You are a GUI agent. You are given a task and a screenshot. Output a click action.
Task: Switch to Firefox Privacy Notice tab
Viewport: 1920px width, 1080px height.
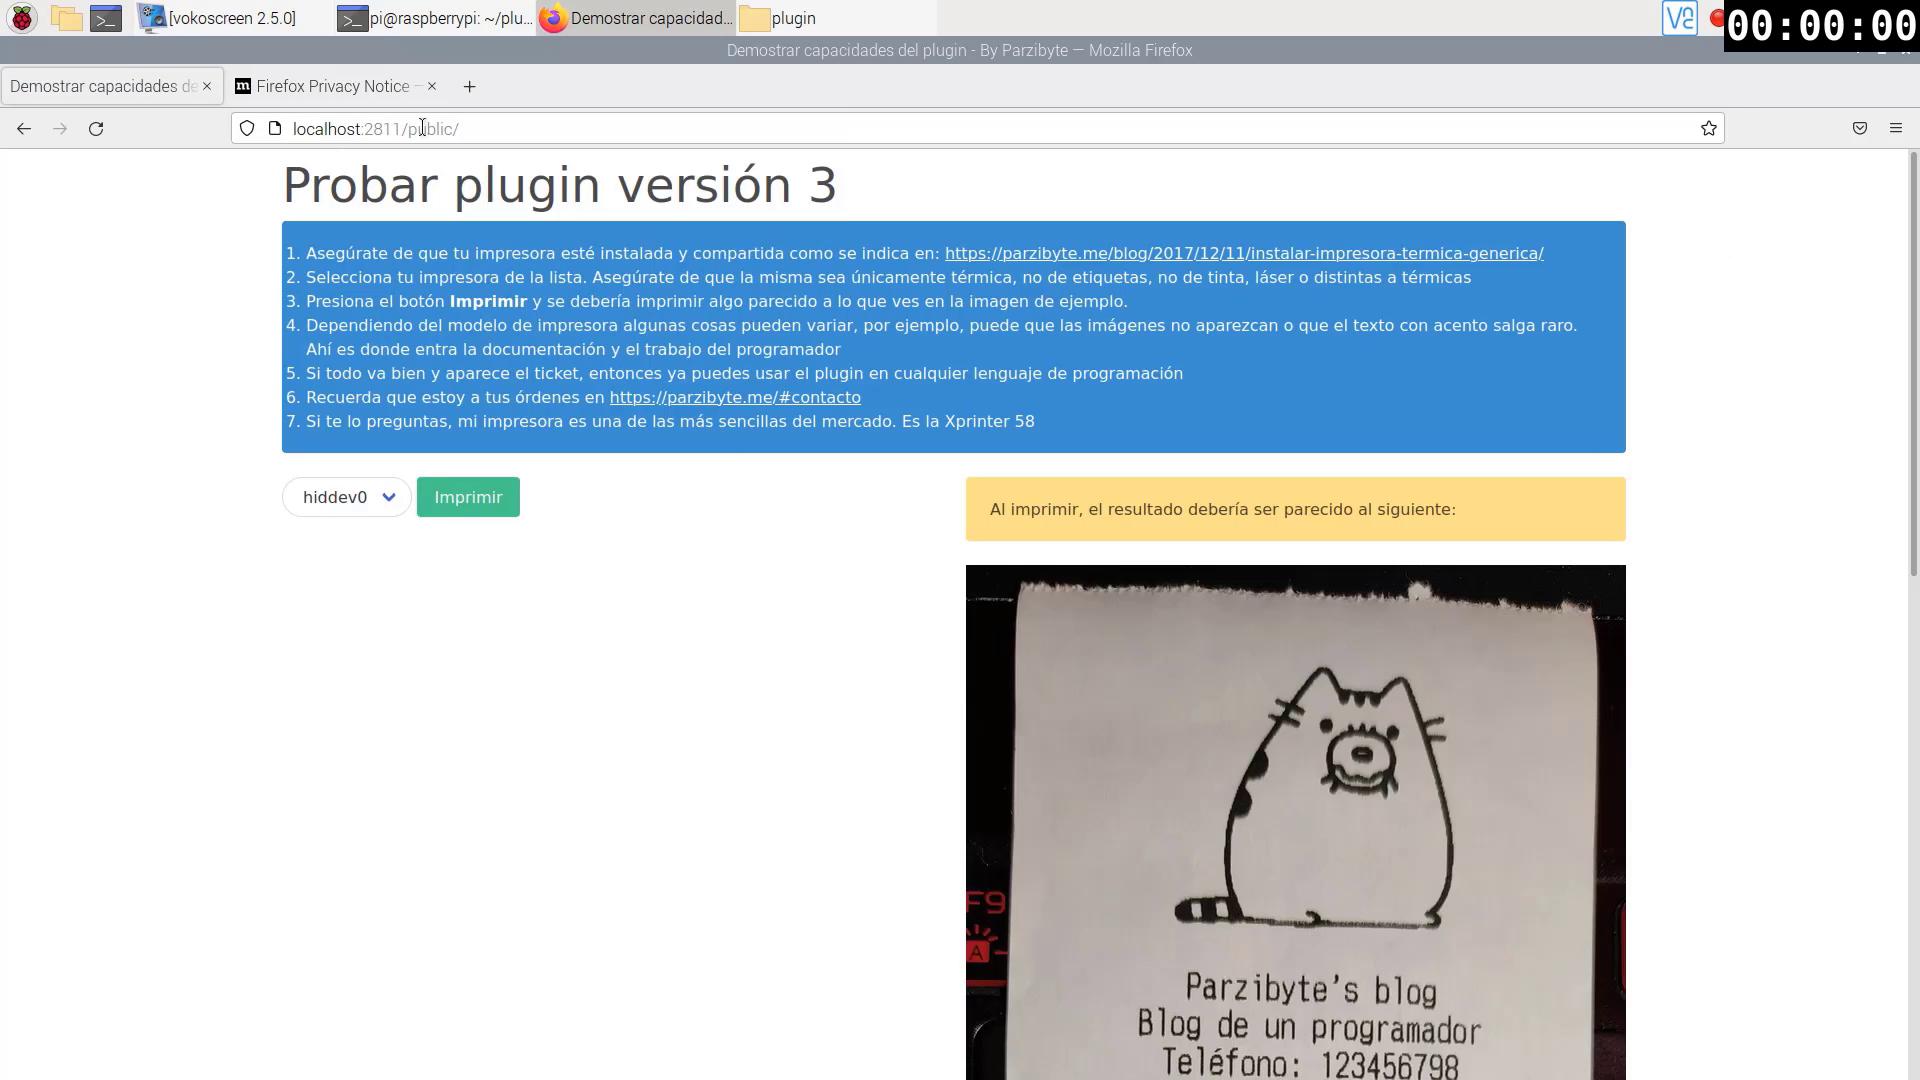click(x=330, y=87)
